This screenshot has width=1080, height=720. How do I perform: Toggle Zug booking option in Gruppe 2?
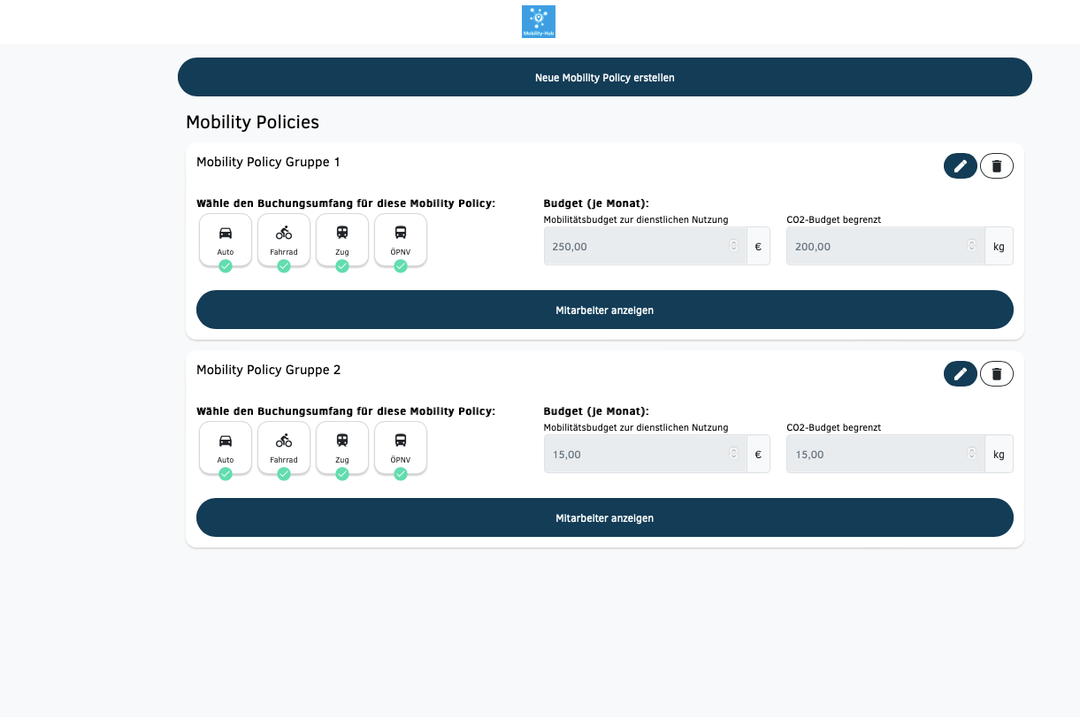point(342,449)
